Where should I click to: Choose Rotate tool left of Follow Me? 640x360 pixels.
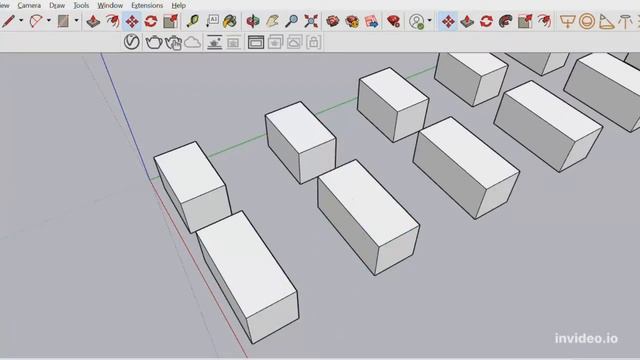[486, 21]
